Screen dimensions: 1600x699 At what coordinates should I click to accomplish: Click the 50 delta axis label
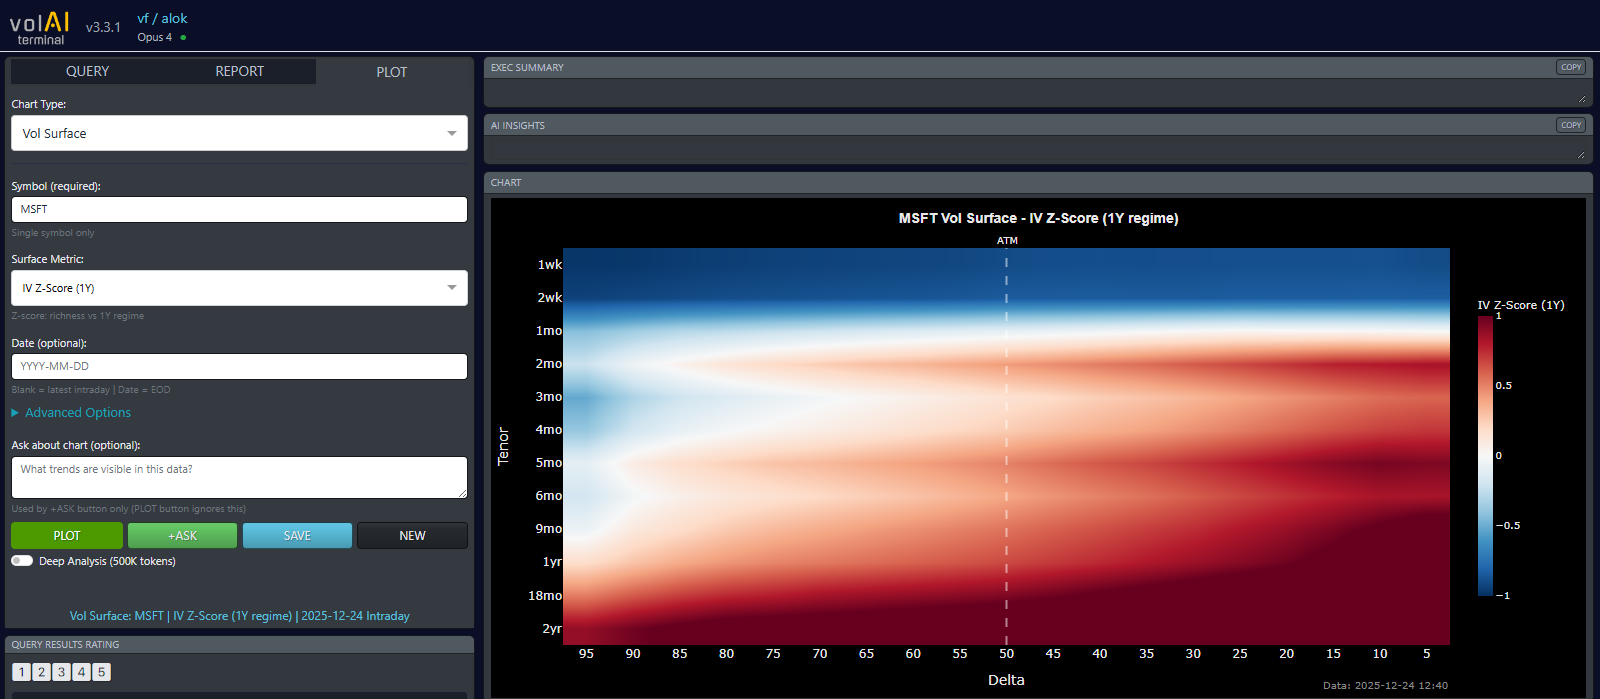click(1006, 653)
